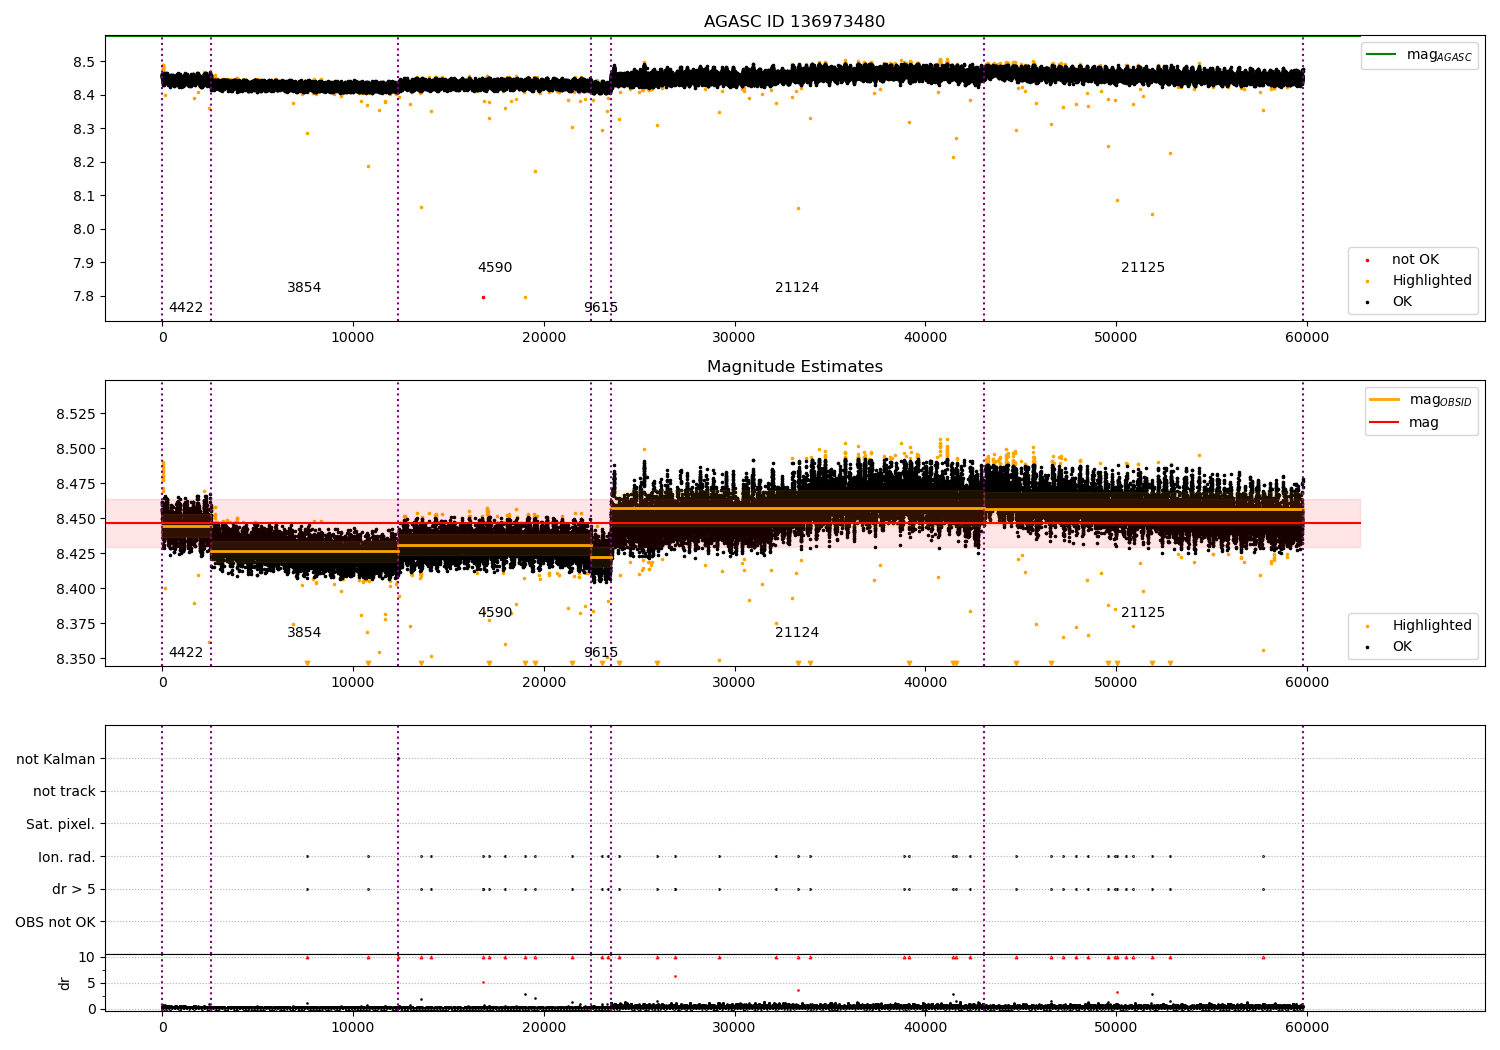Viewport: 1500px width, 1050px height.
Task: Select the 'not OK' legend entry
Action: [x=1414, y=260]
